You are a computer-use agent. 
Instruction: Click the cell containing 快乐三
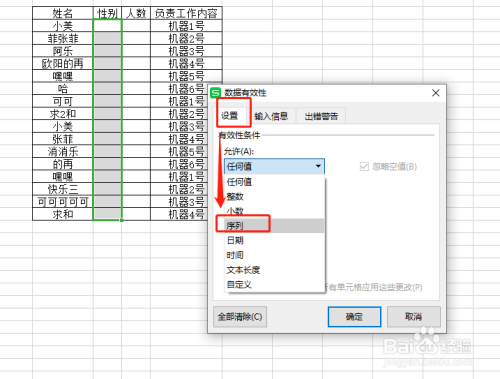[x=63, y=189]
